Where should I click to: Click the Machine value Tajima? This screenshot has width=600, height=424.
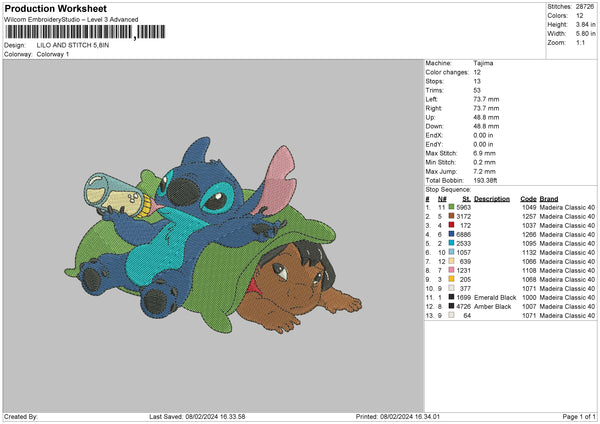(483, 63)
